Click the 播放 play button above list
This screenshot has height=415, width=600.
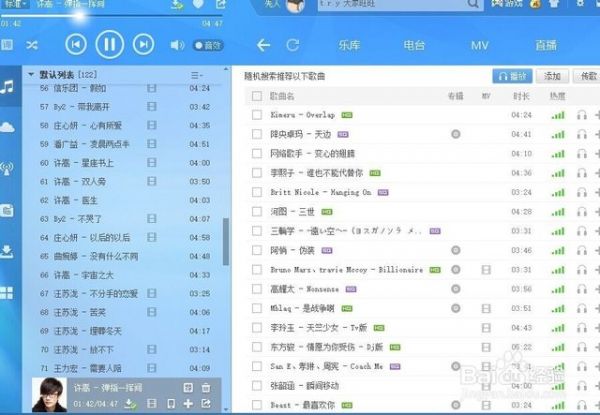click(x=514, y=76)
